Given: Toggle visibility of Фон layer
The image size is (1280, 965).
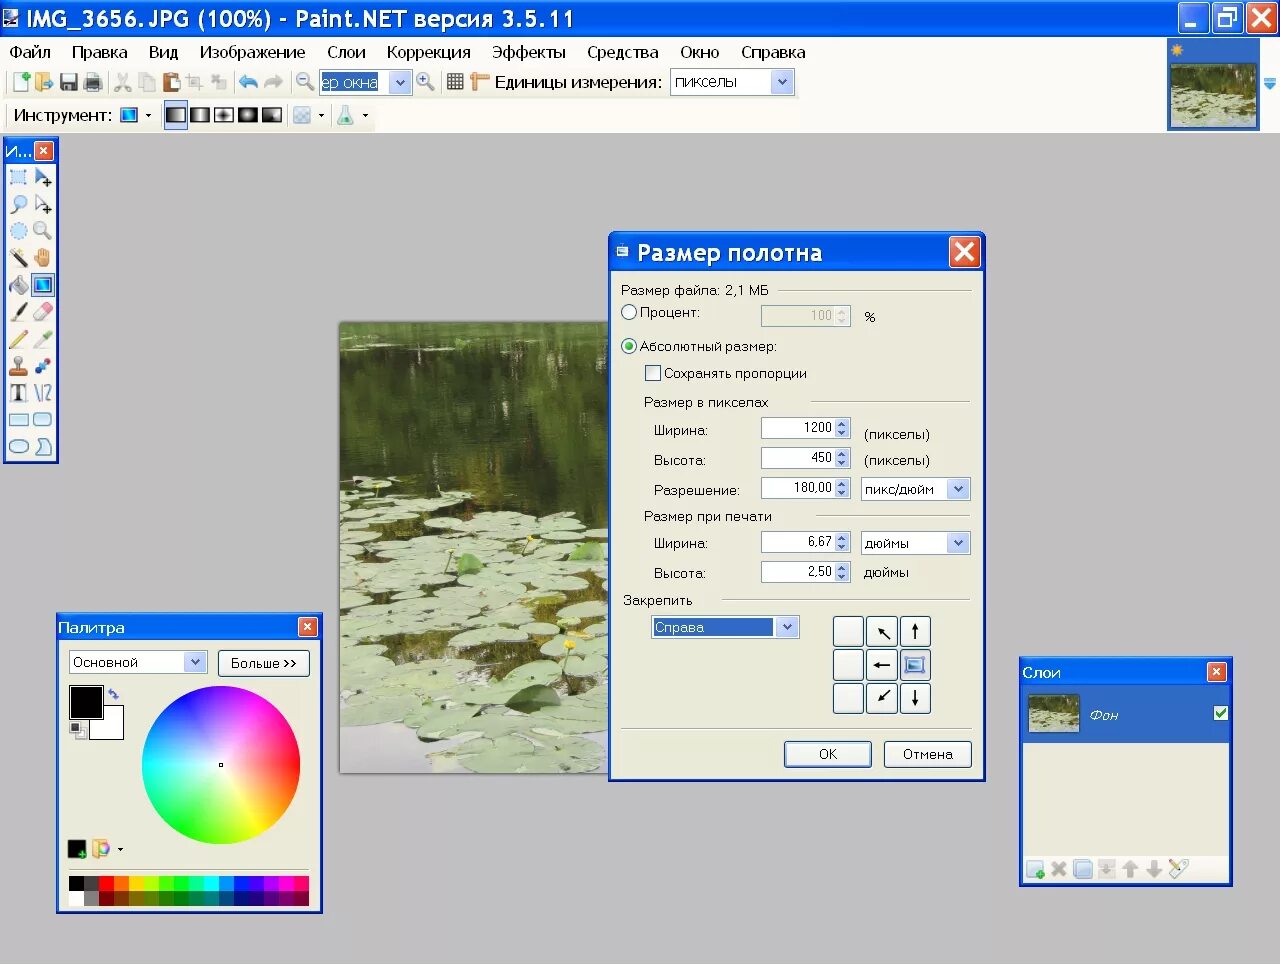Looking at the screenshot, I should click(x=1220, y=713).
